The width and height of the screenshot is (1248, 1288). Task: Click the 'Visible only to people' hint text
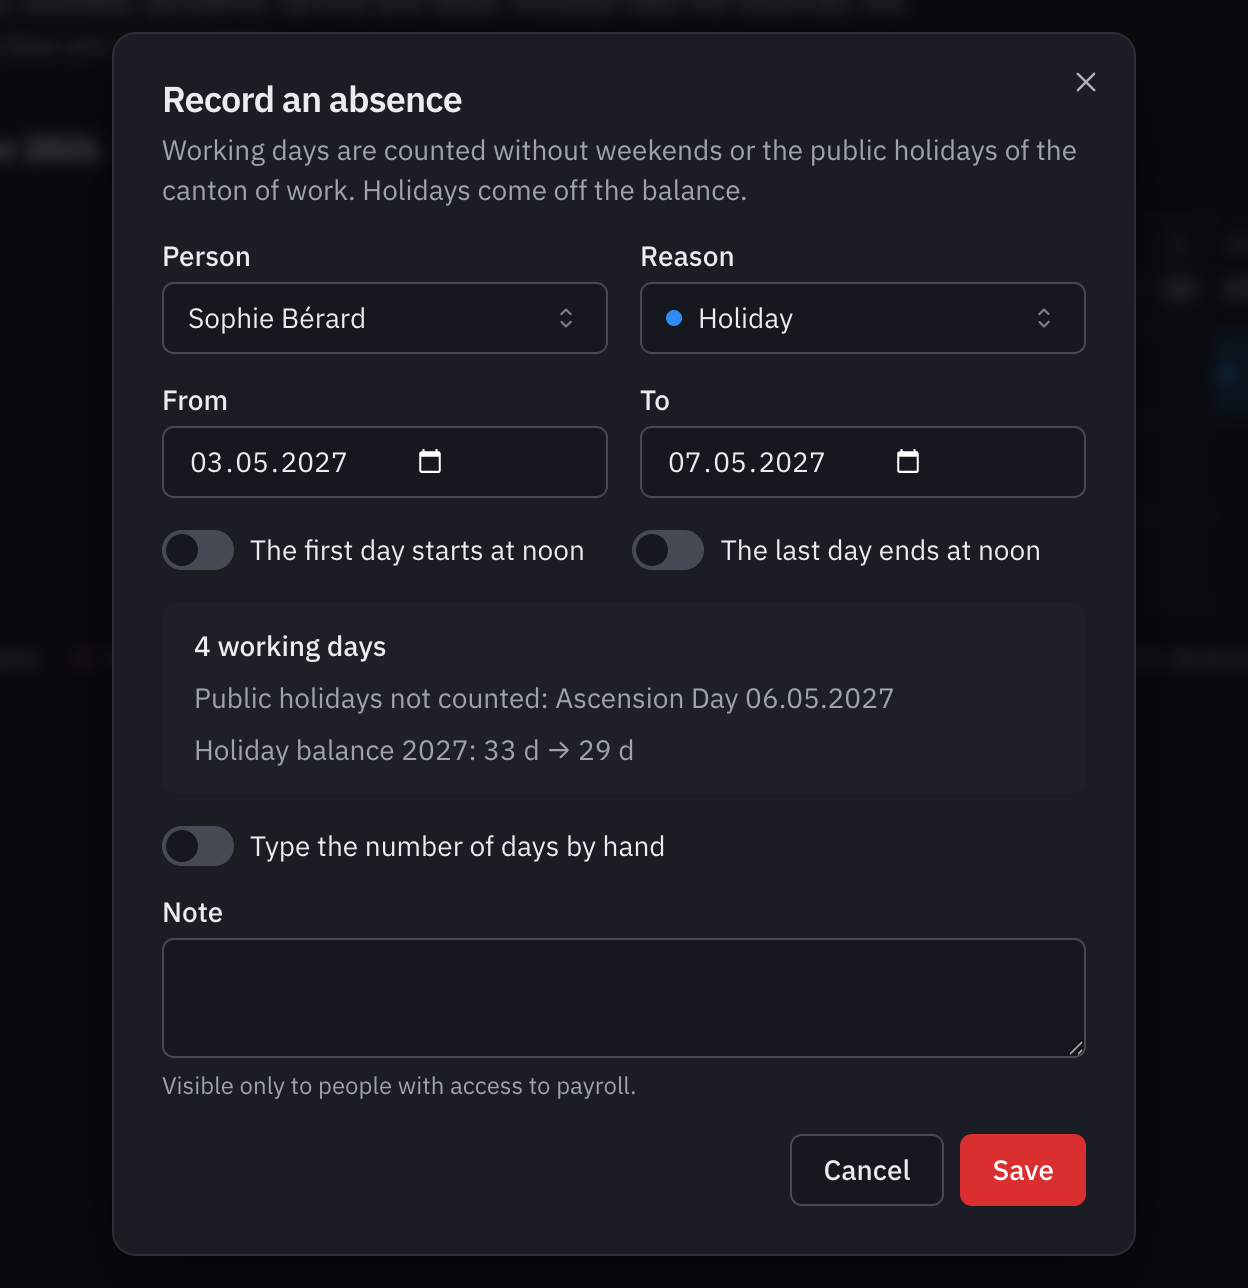399,1086
